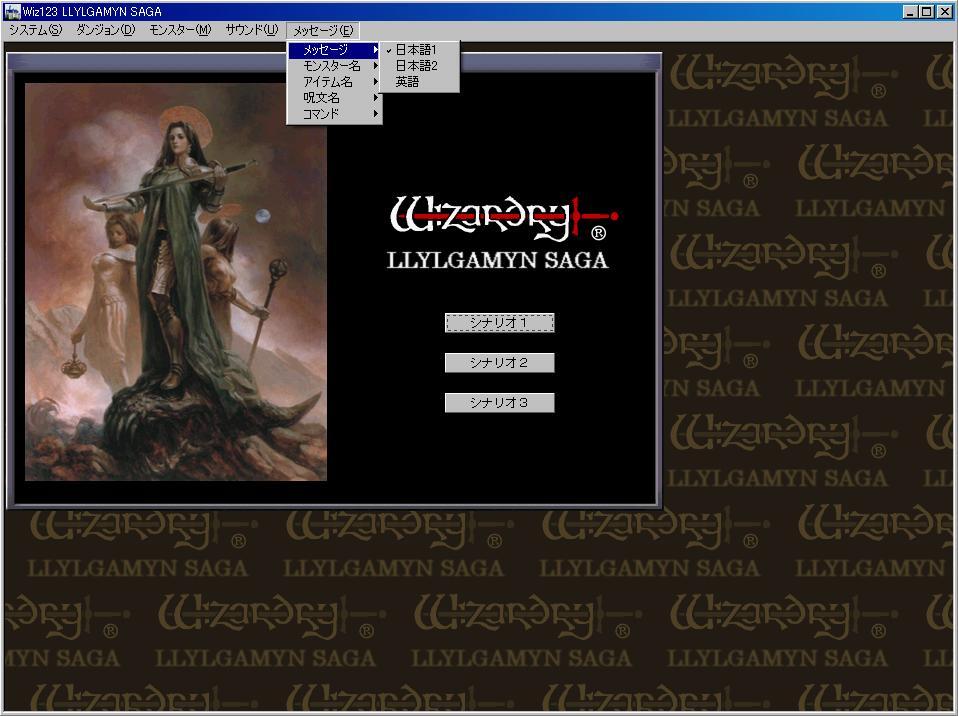Click the Wiz123 app icon in title bar
Screen dimensions: 958x716
pyautogui.click(x=12, y=11)
